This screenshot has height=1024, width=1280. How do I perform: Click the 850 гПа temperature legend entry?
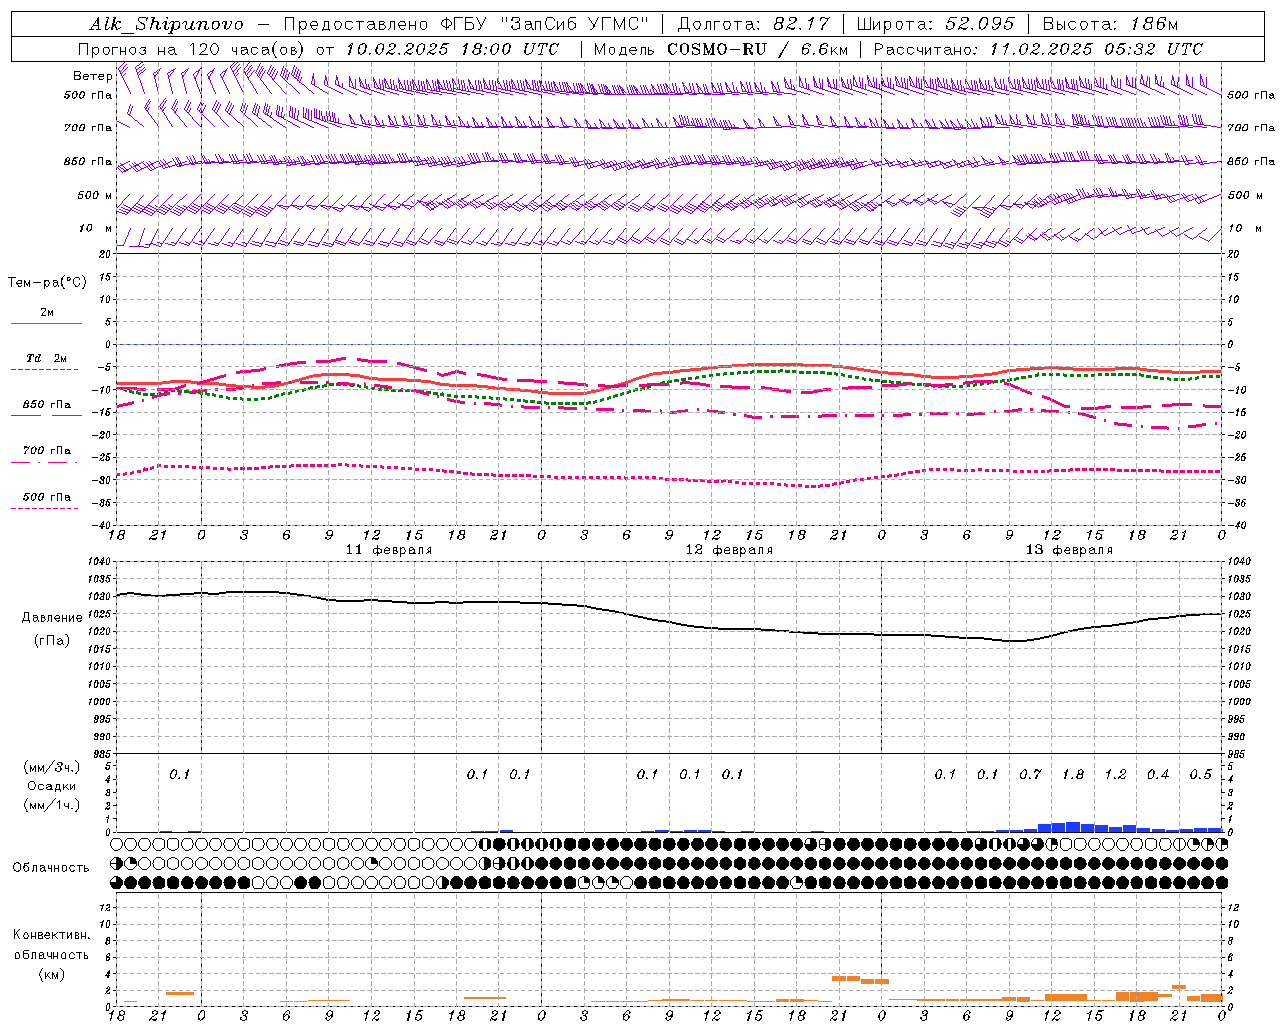click(x=46, y=405)
